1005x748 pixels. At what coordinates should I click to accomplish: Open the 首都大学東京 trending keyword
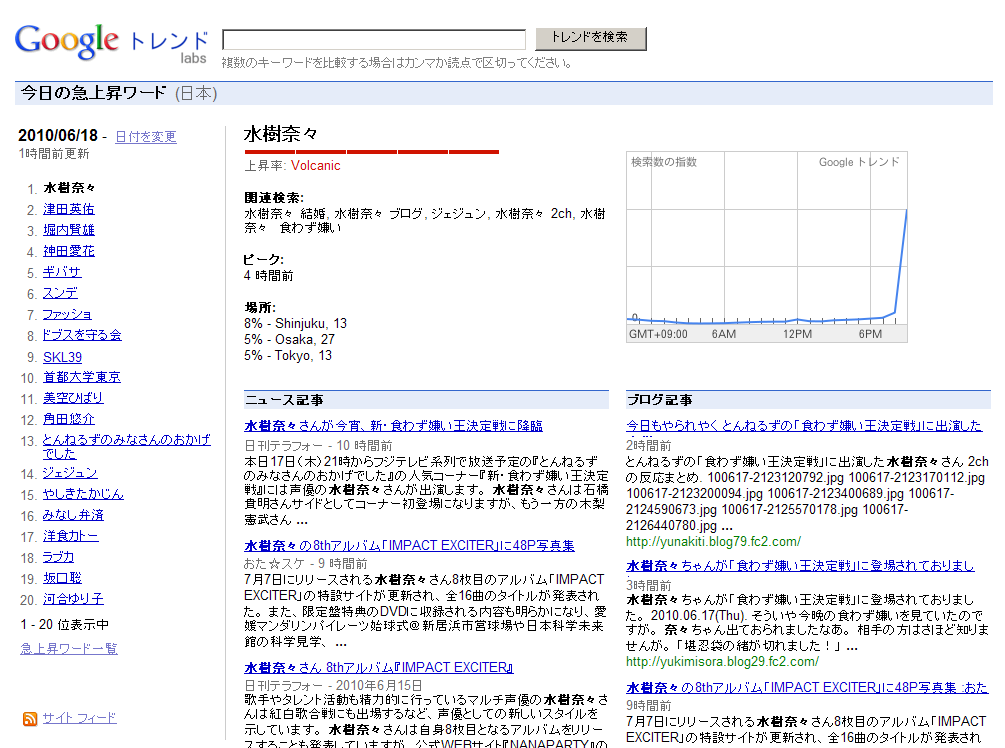point(82,377)
